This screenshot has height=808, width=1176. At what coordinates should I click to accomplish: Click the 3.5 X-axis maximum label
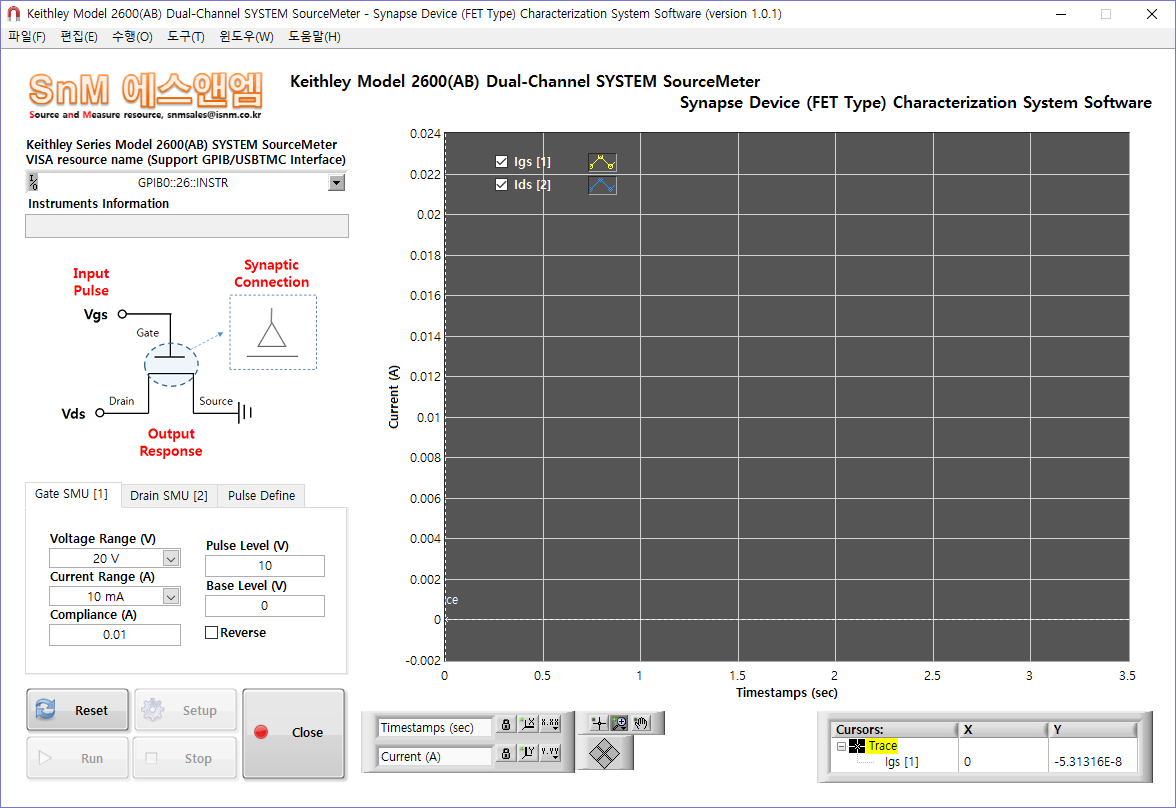coord(1126,676)
